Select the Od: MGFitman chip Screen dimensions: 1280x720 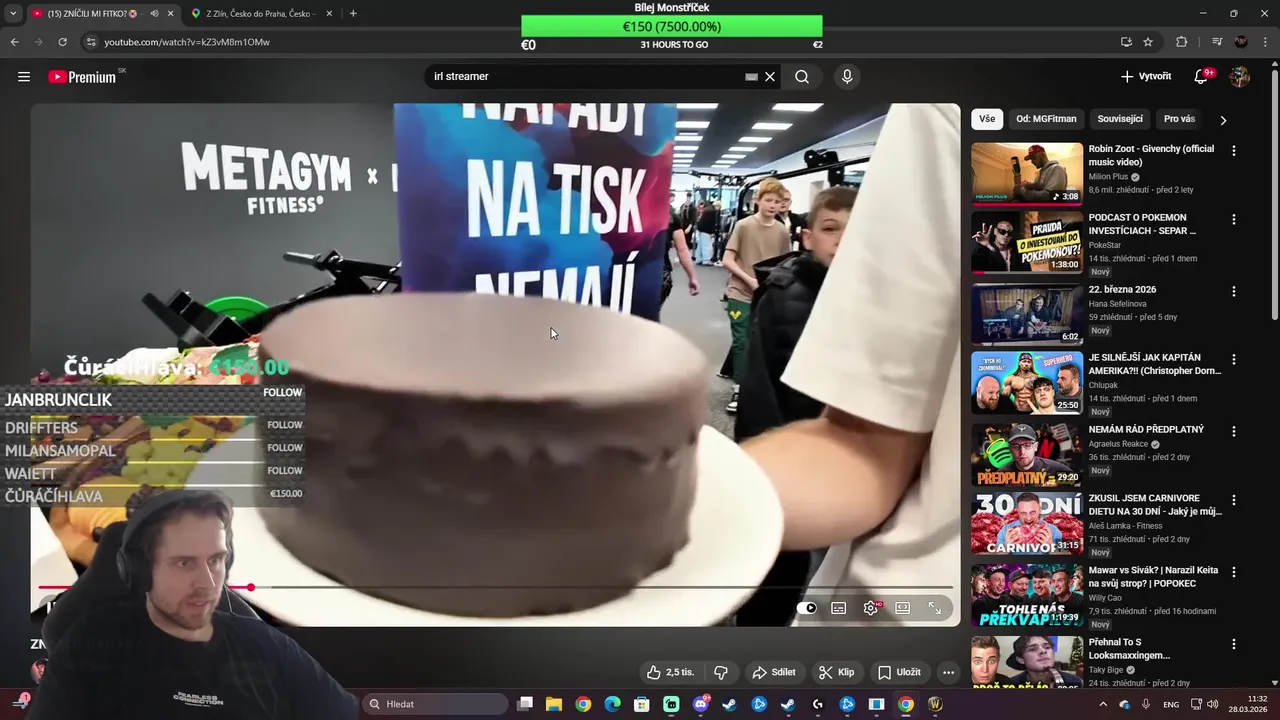(1046, 119)
